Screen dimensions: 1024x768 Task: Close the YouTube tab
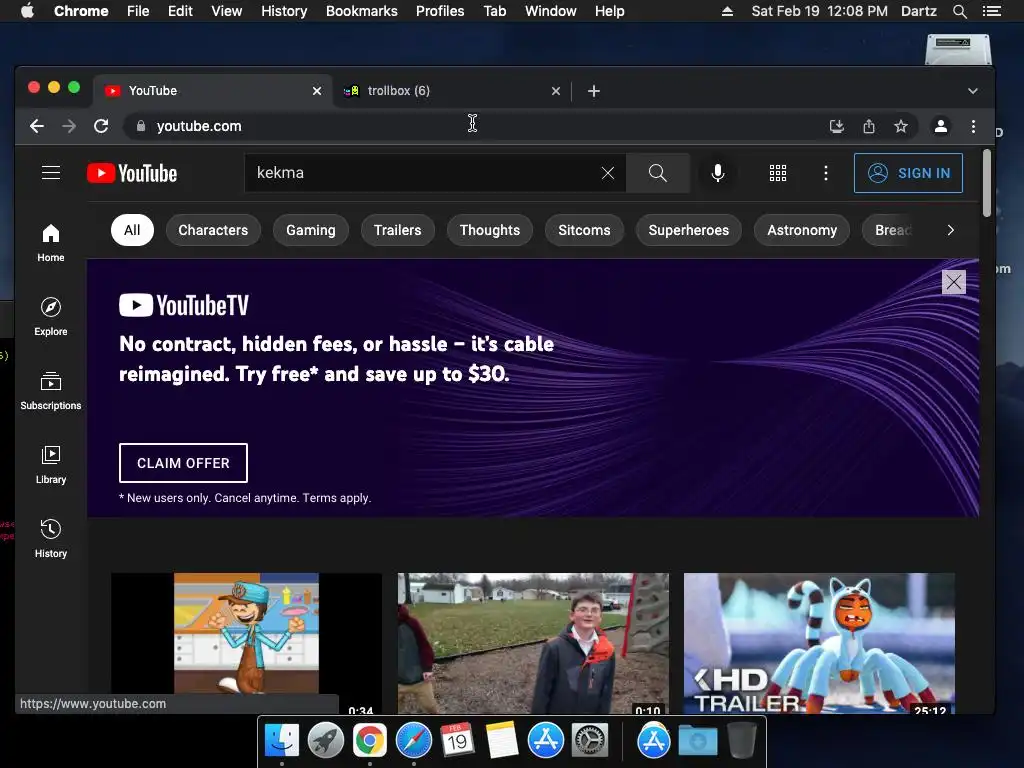click(x=317, y=91)
